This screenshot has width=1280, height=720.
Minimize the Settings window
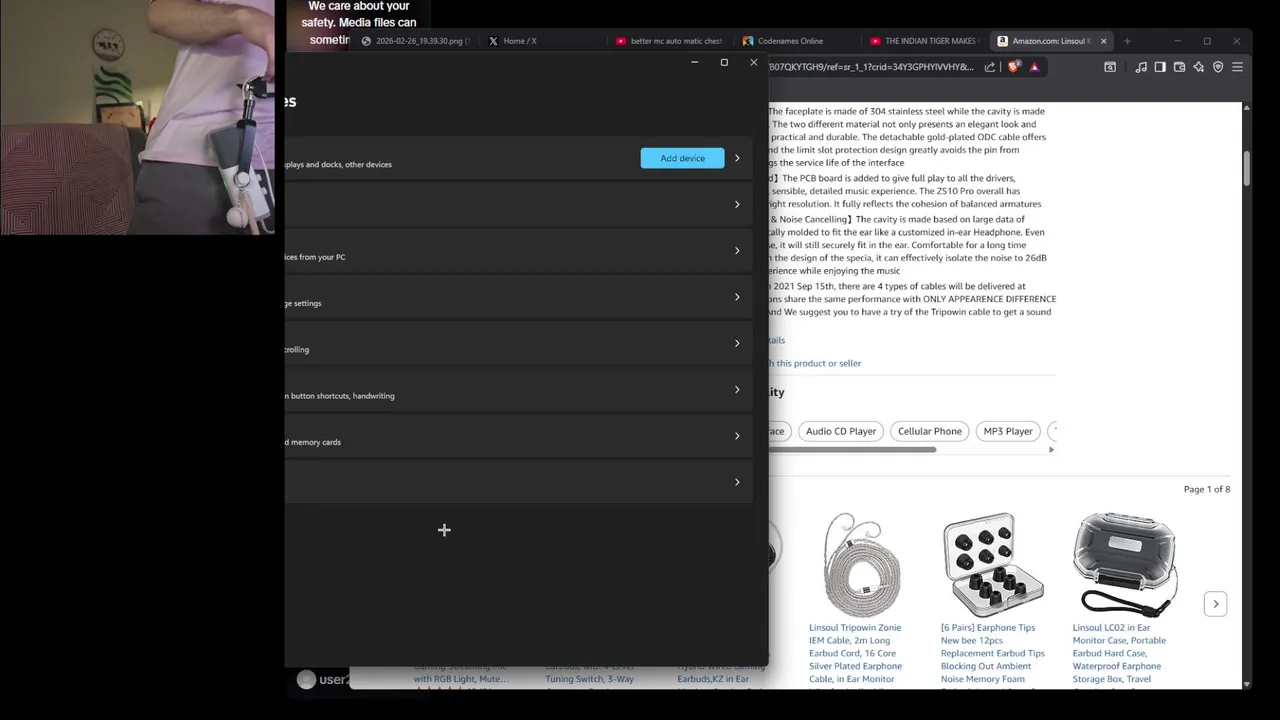695,62
